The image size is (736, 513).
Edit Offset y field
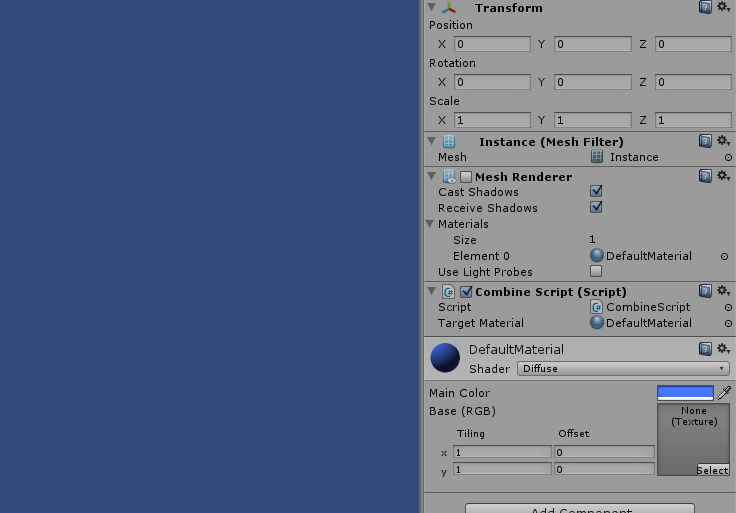tap(605, 469)
